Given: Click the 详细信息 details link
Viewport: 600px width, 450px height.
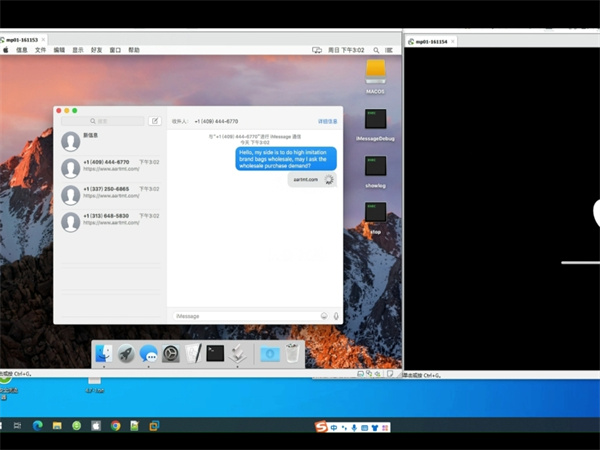Looking at the screenshot, I should point(327,121).
